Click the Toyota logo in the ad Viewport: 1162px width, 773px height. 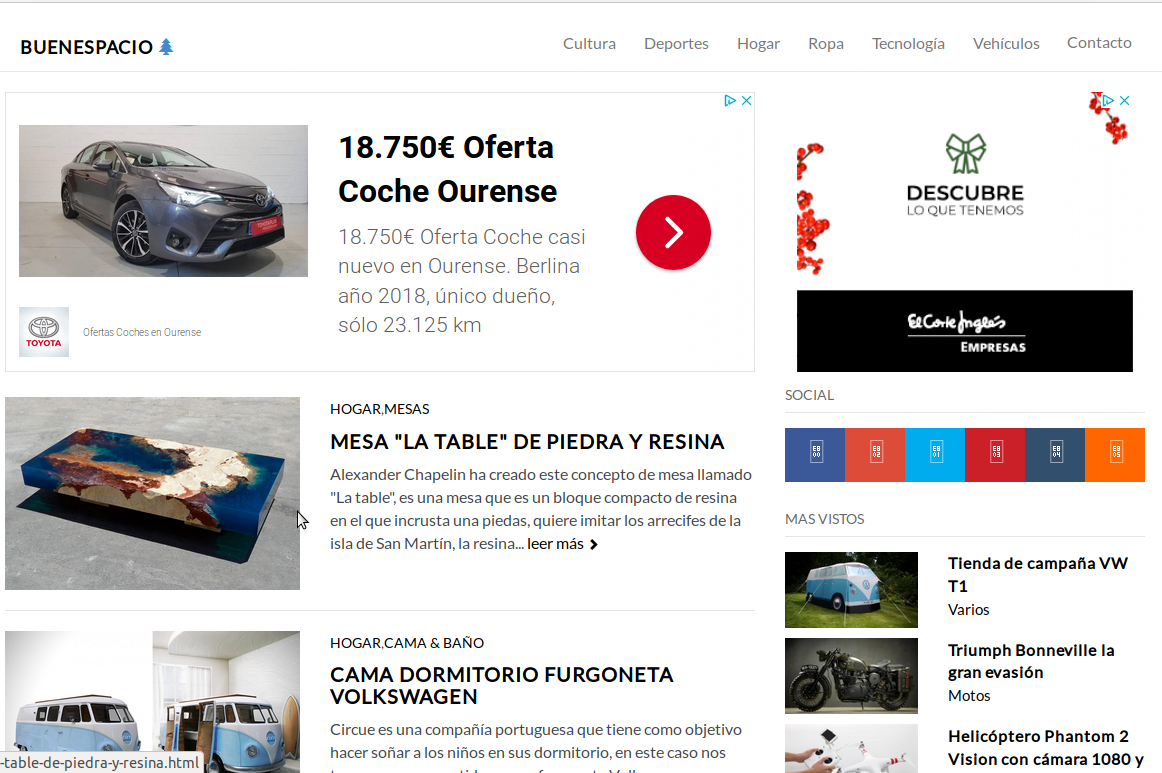click(44, 332)
